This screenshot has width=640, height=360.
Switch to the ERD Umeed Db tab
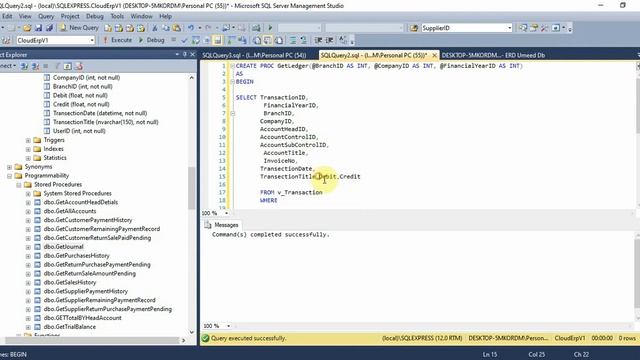point(493,55)
